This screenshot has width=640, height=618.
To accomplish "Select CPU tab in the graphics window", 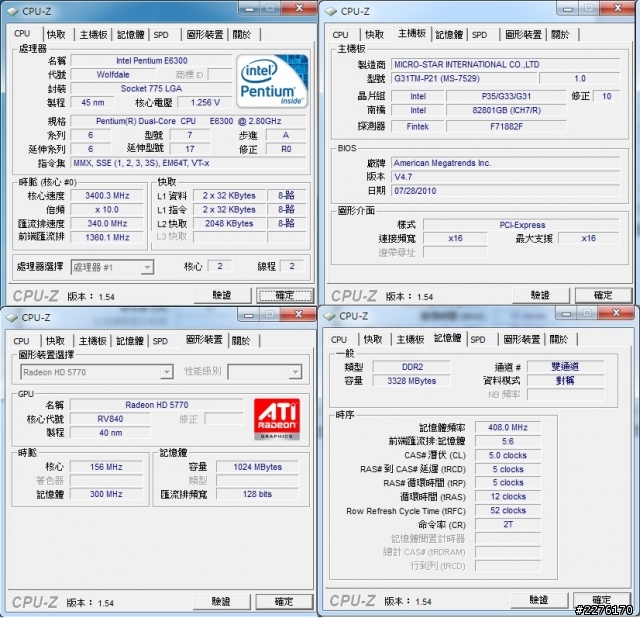I will (21, 341).
